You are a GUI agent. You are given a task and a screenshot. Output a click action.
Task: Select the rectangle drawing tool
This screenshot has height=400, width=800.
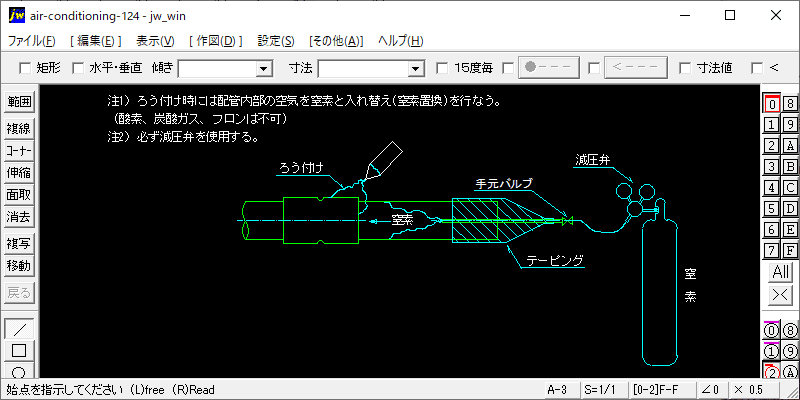[x=19, y=351]
